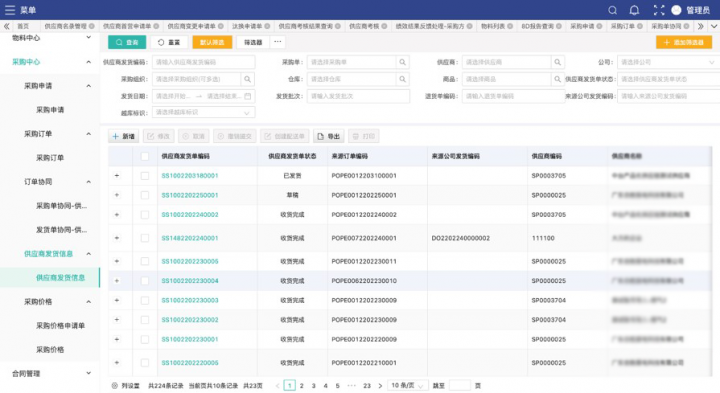This screenshot has width=720, height=393.
Task: Check the row SS1002202230004 checkbox
Action: coord(145,281)
